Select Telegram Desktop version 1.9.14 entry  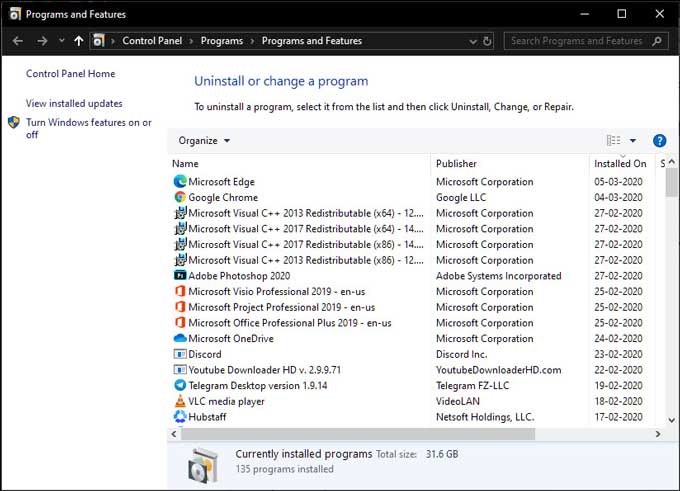pos(258,385)
